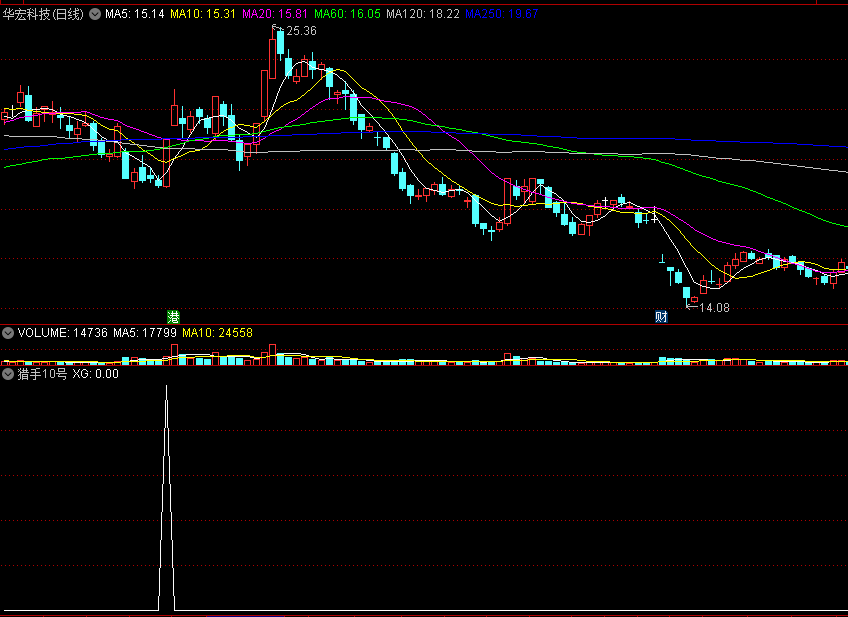The height and width of the screenshot is (617, 848).
Task: Click the volume MA5: 17799 label
Action: click(145, 333)
